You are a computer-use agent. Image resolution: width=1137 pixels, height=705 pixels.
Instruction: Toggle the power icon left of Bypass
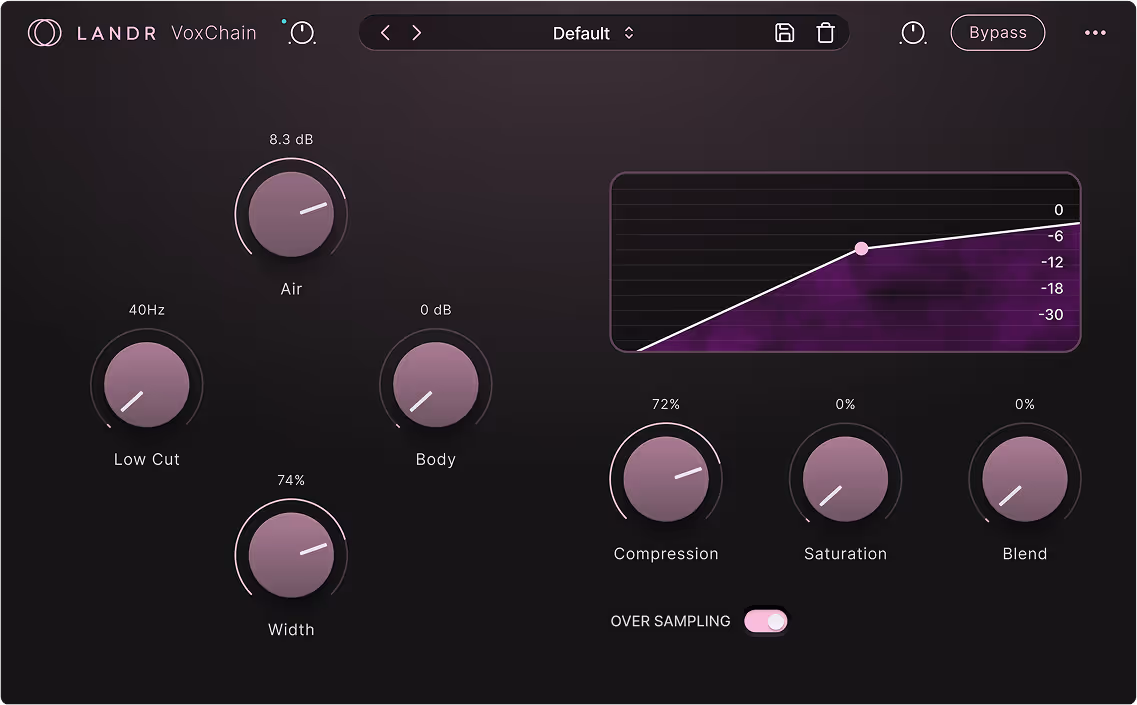pyautogui.click(x=913, y=33)
